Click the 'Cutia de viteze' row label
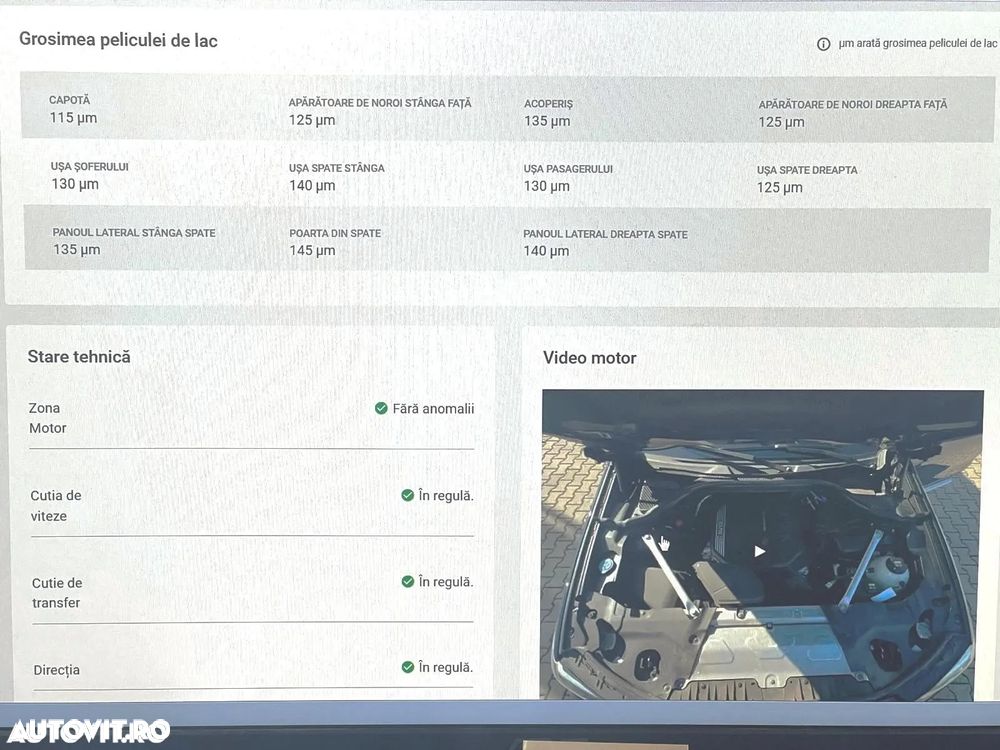 [56, 506]
